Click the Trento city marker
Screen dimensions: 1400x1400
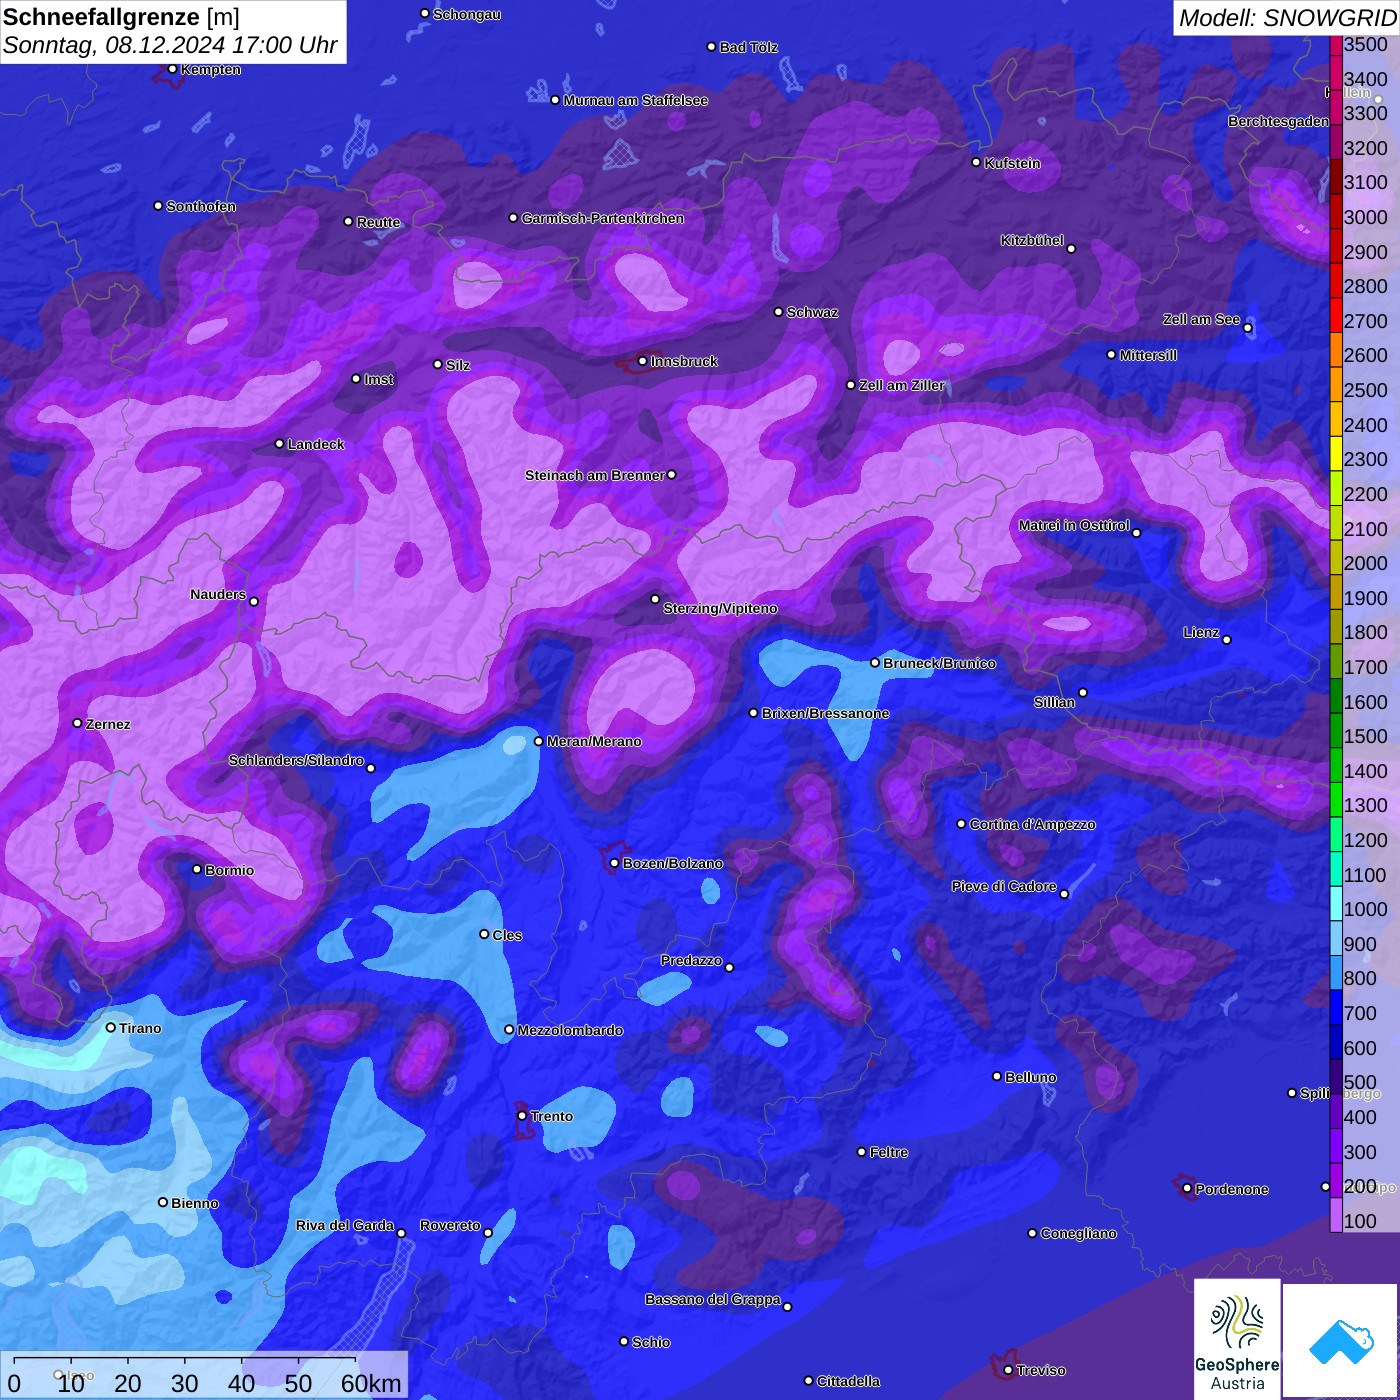[x=522, y=1116]
